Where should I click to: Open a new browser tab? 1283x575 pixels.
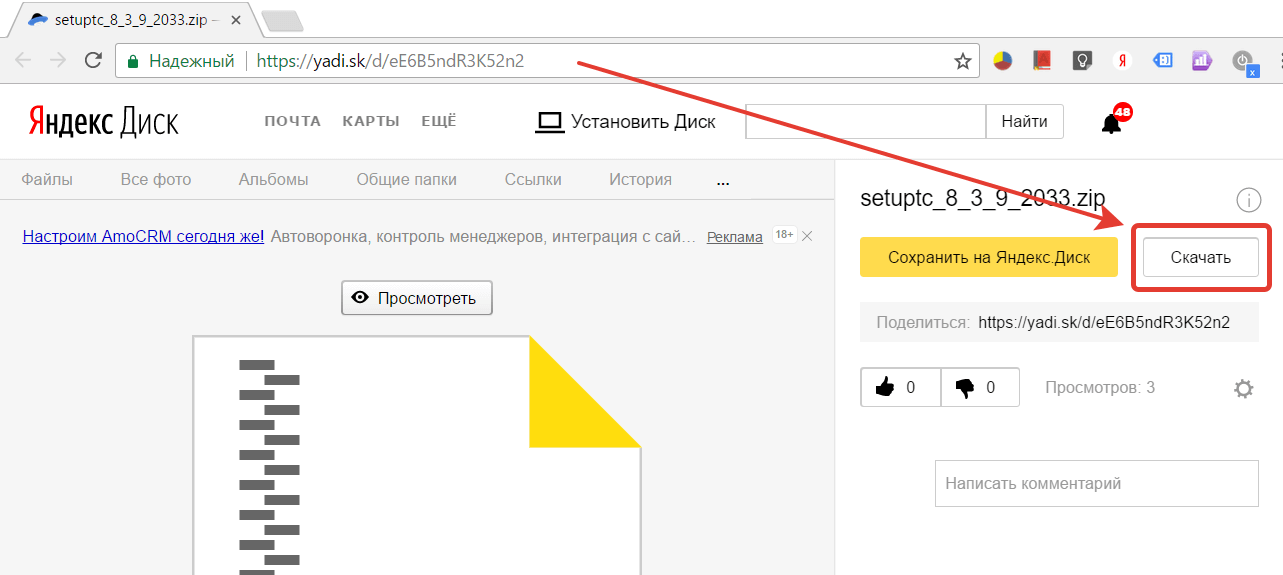(x=282, y=21)
